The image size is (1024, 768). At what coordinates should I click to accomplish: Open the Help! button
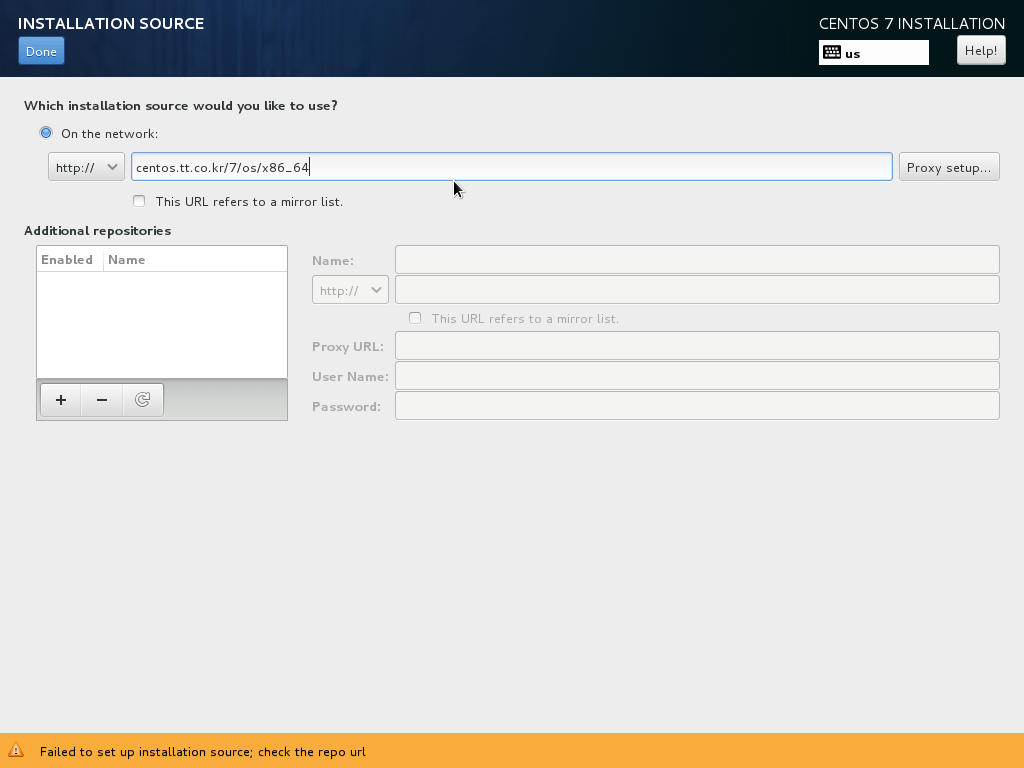(981, 50)
